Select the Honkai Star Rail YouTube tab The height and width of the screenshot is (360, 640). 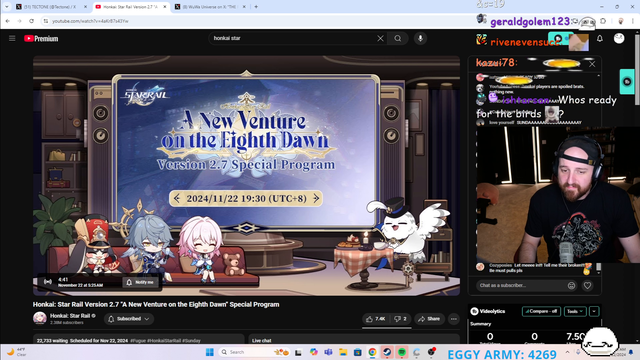(130, 7)
